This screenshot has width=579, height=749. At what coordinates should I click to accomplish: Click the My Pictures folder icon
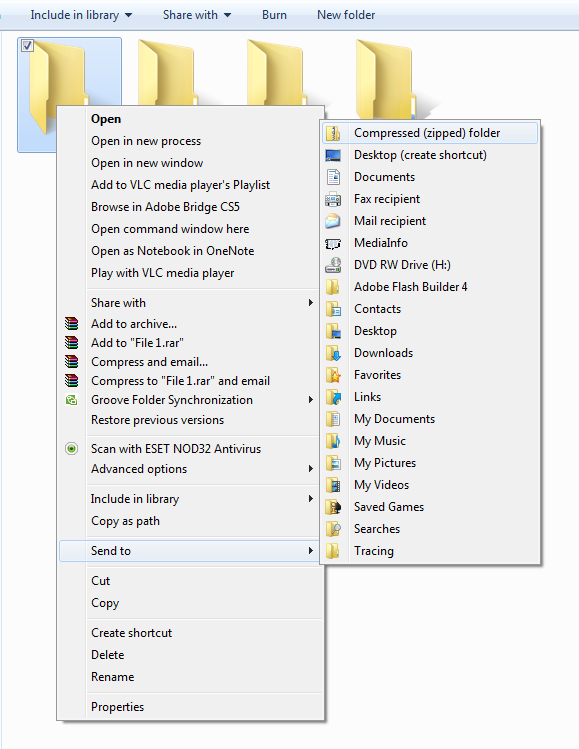[x=333, y=463]
